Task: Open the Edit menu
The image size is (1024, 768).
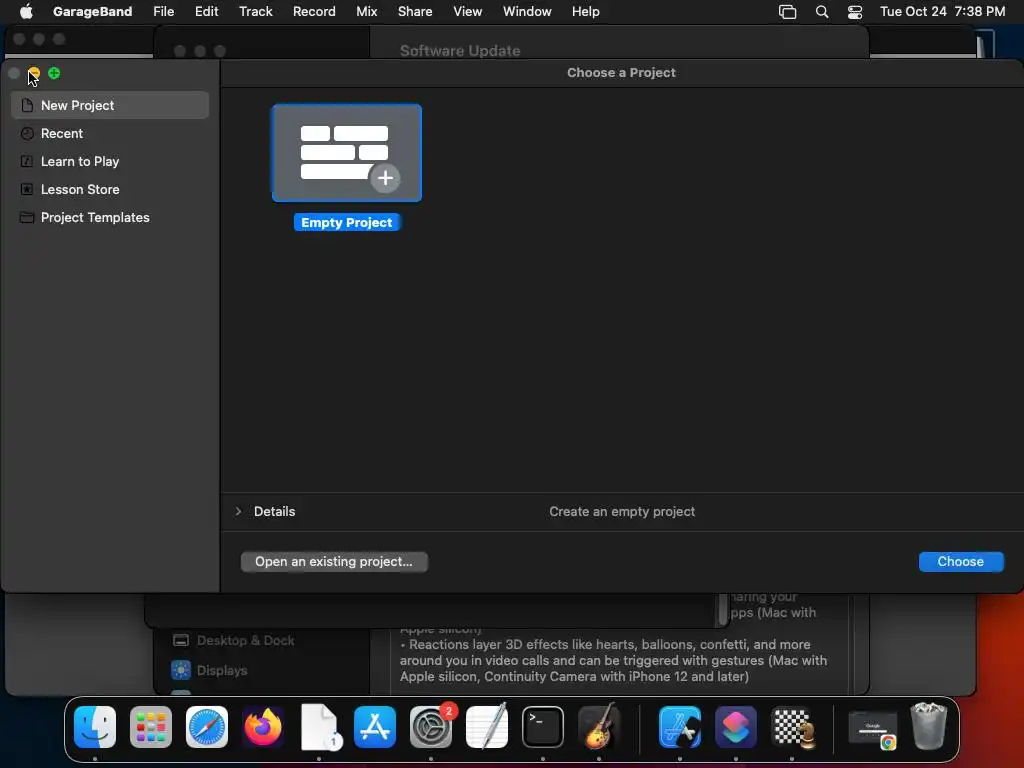Action: tap(206, 12)
